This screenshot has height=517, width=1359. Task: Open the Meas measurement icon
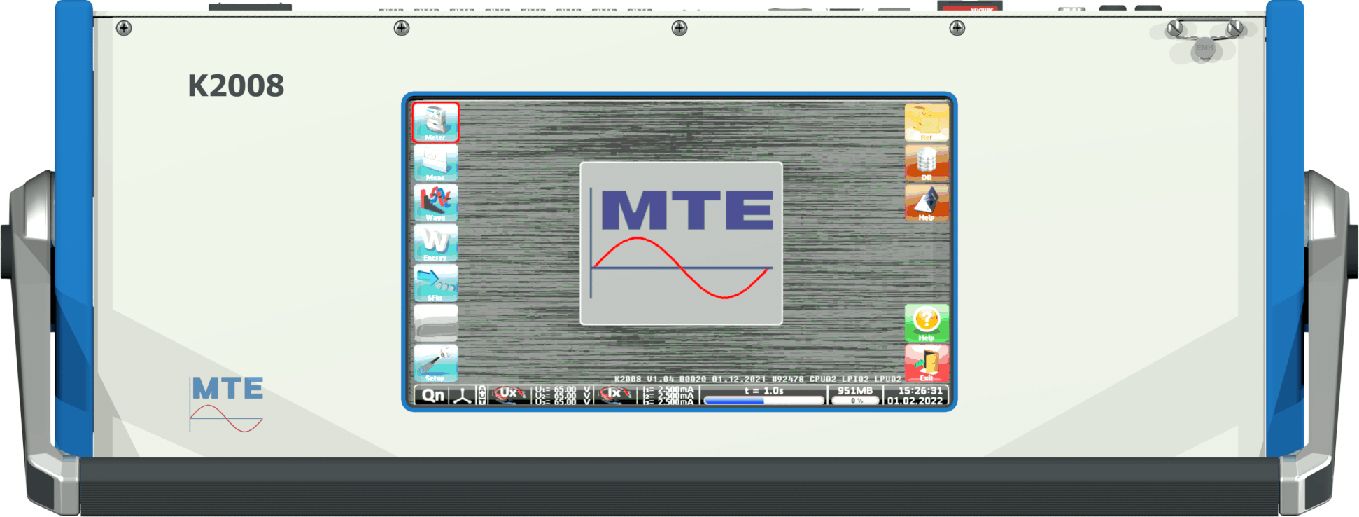(436, 163)
